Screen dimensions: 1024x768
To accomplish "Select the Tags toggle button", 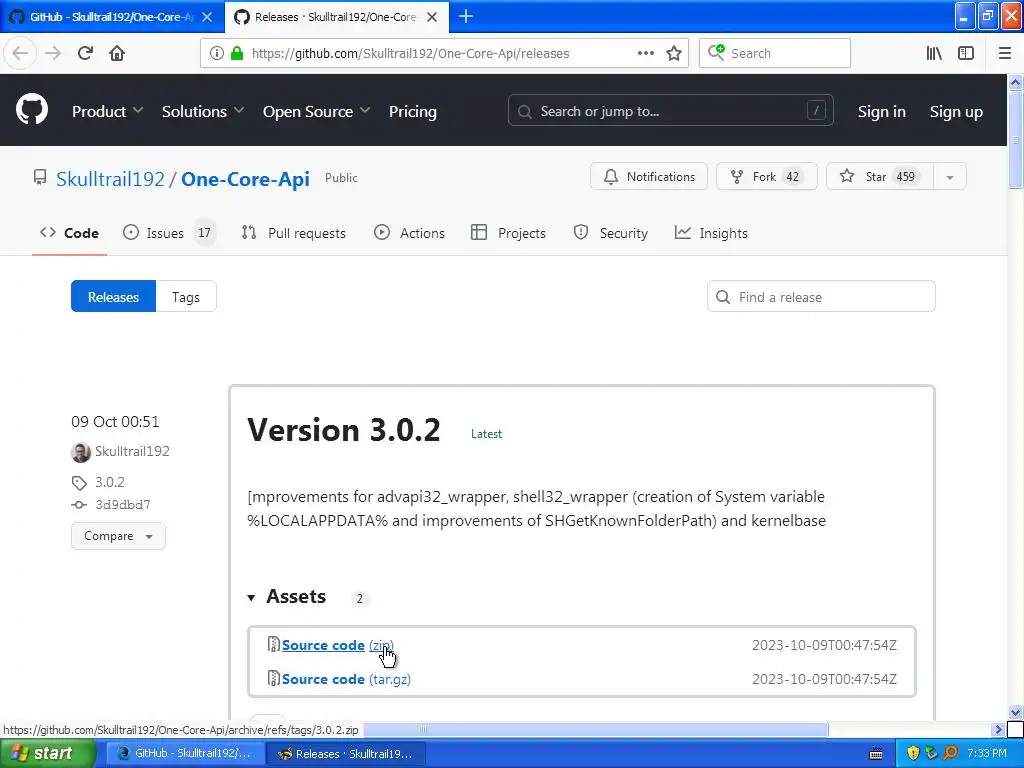I will 186,296.
